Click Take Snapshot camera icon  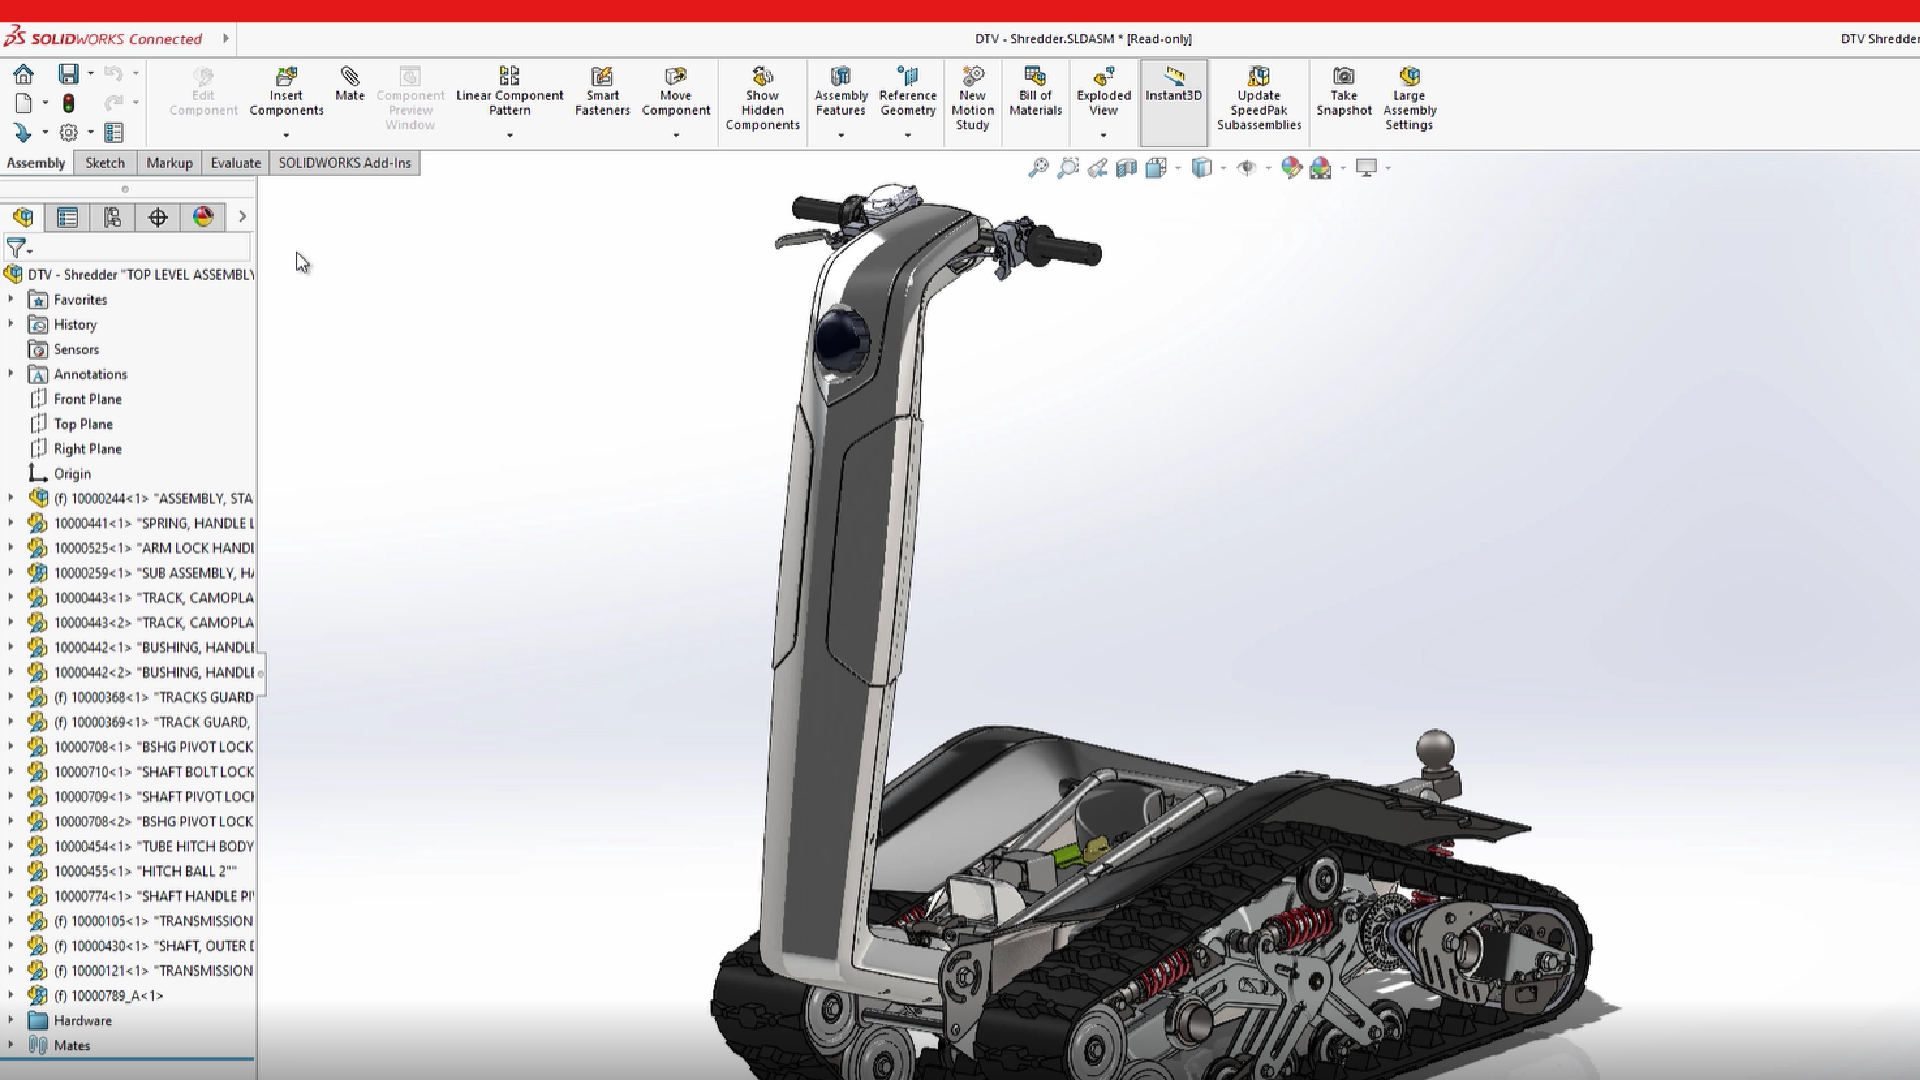point(1344,92)
